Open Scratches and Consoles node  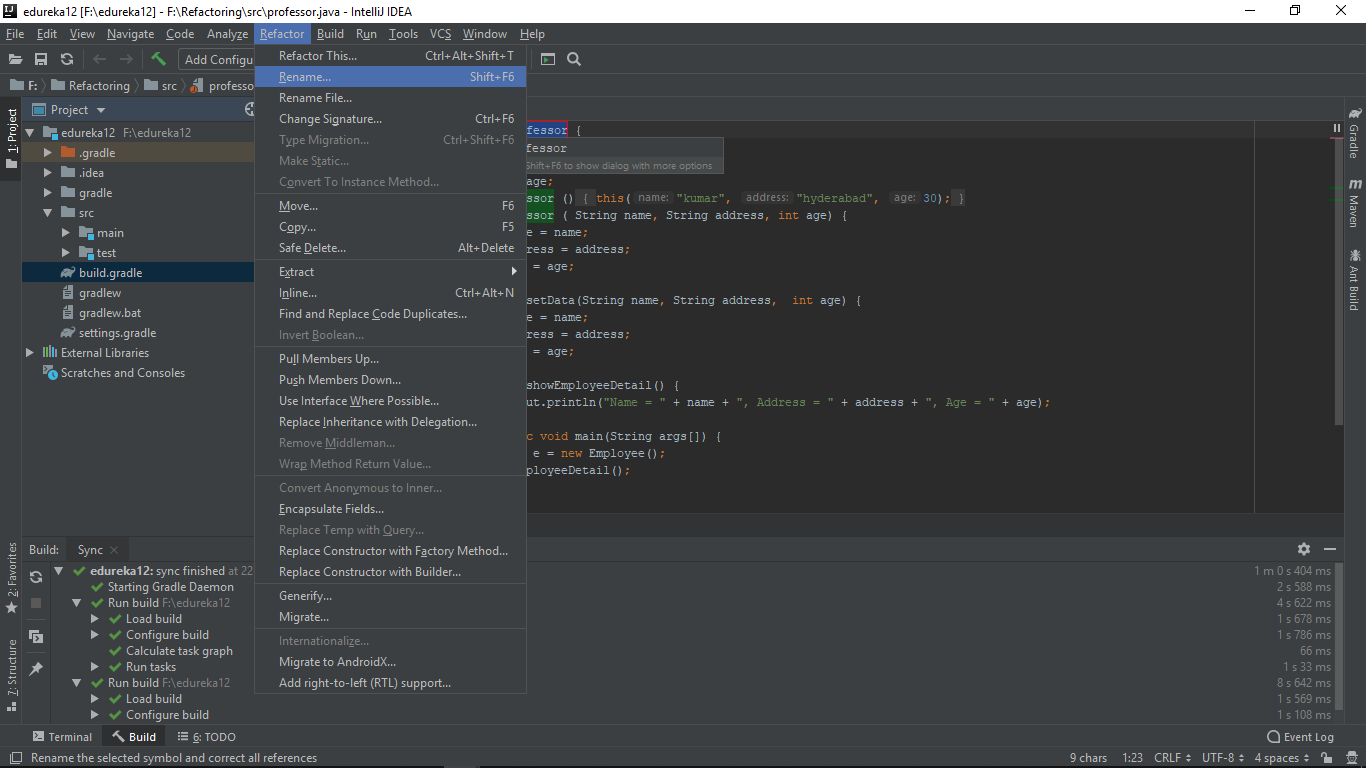[x=123, y=373]
